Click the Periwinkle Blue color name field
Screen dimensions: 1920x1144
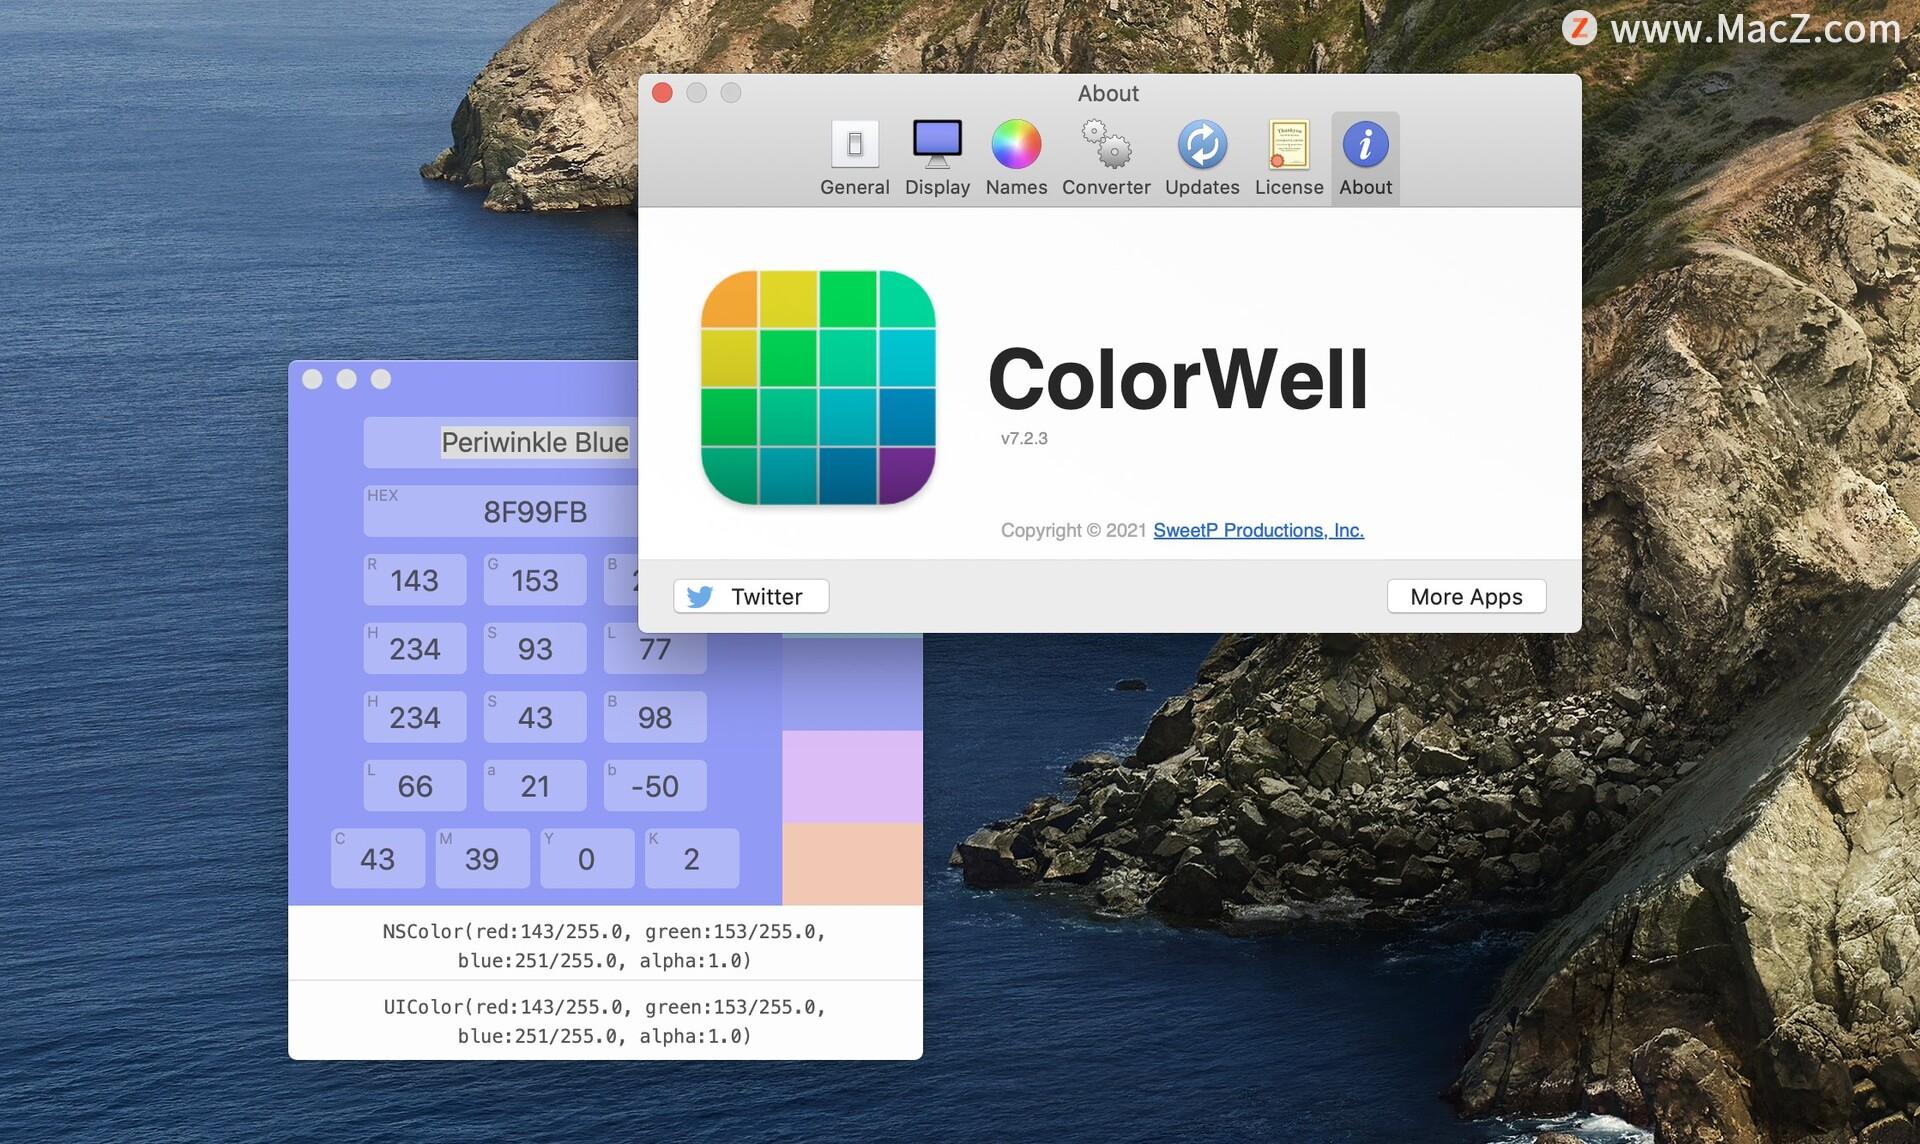point(501,442)
